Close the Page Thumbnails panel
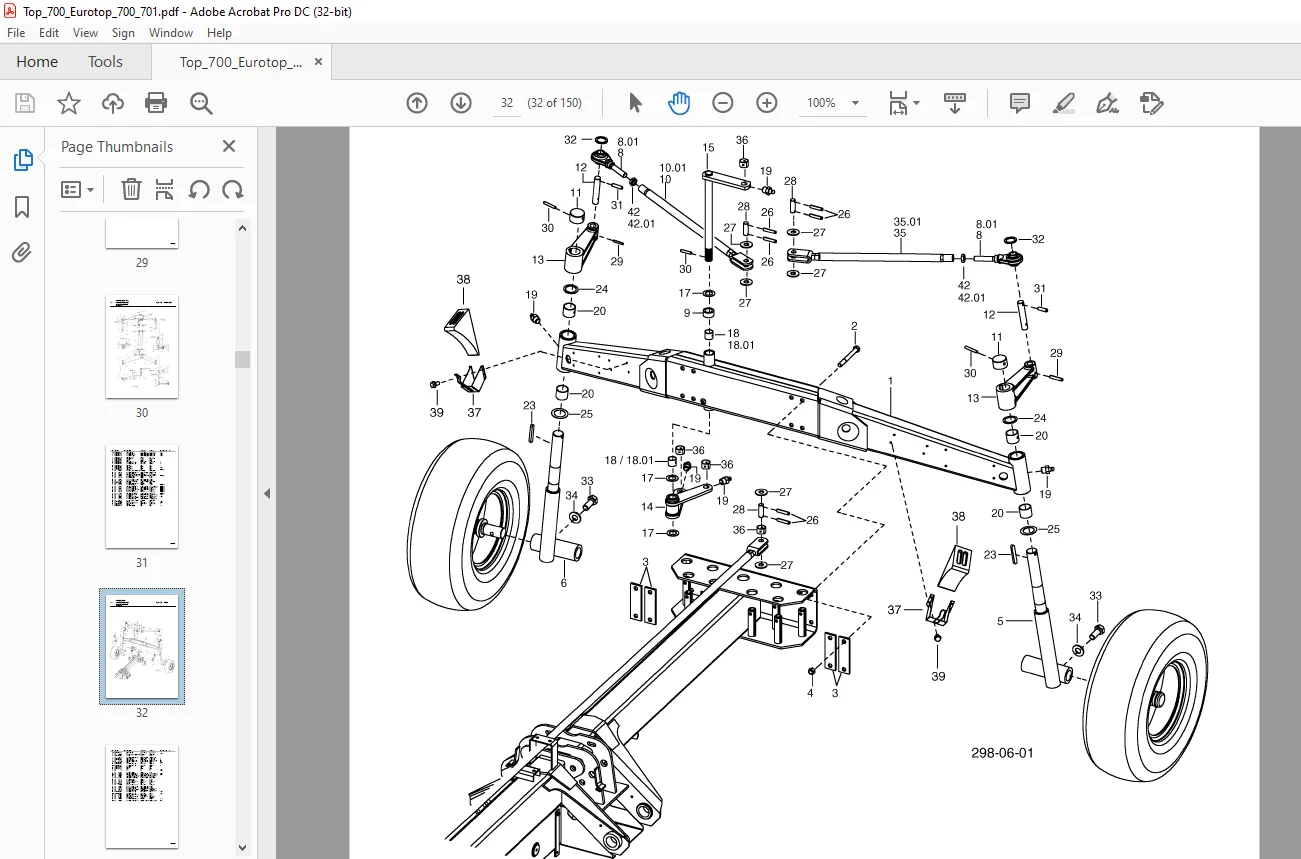 (x=229, y=146)
